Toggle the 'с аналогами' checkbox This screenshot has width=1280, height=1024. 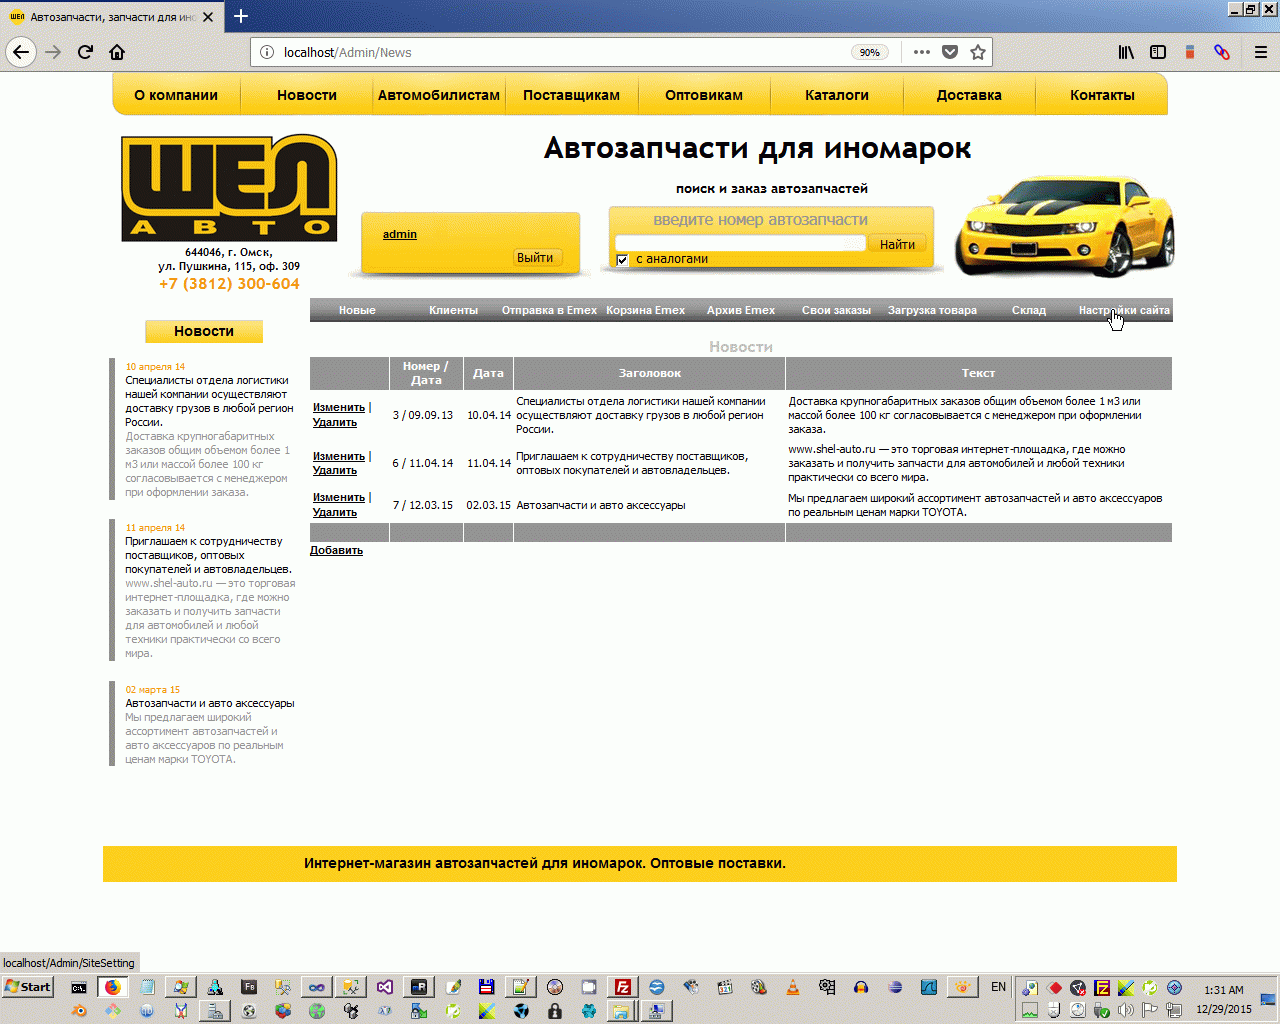click(x=622, y=260)
